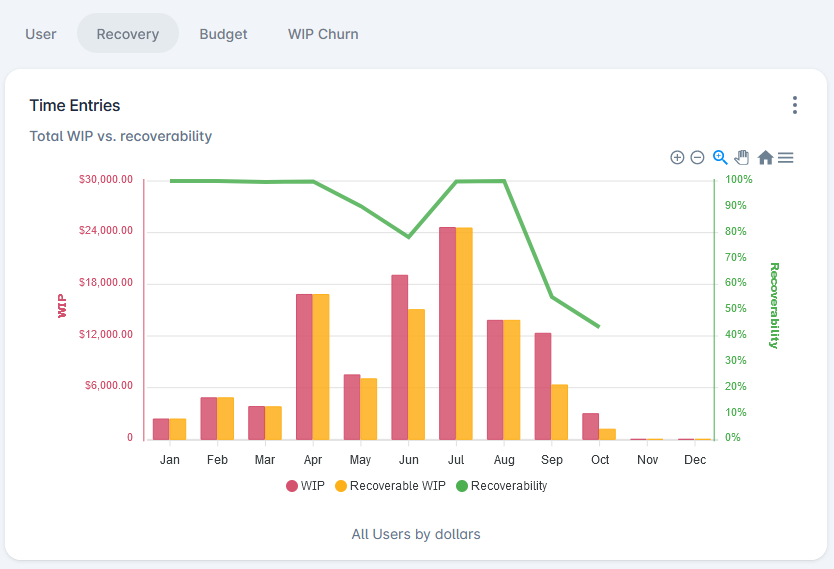The width and height of the screenshot is (834, 569).
Task: Open the Time Entries three-dot options menu
Action: tap(795, 105)
